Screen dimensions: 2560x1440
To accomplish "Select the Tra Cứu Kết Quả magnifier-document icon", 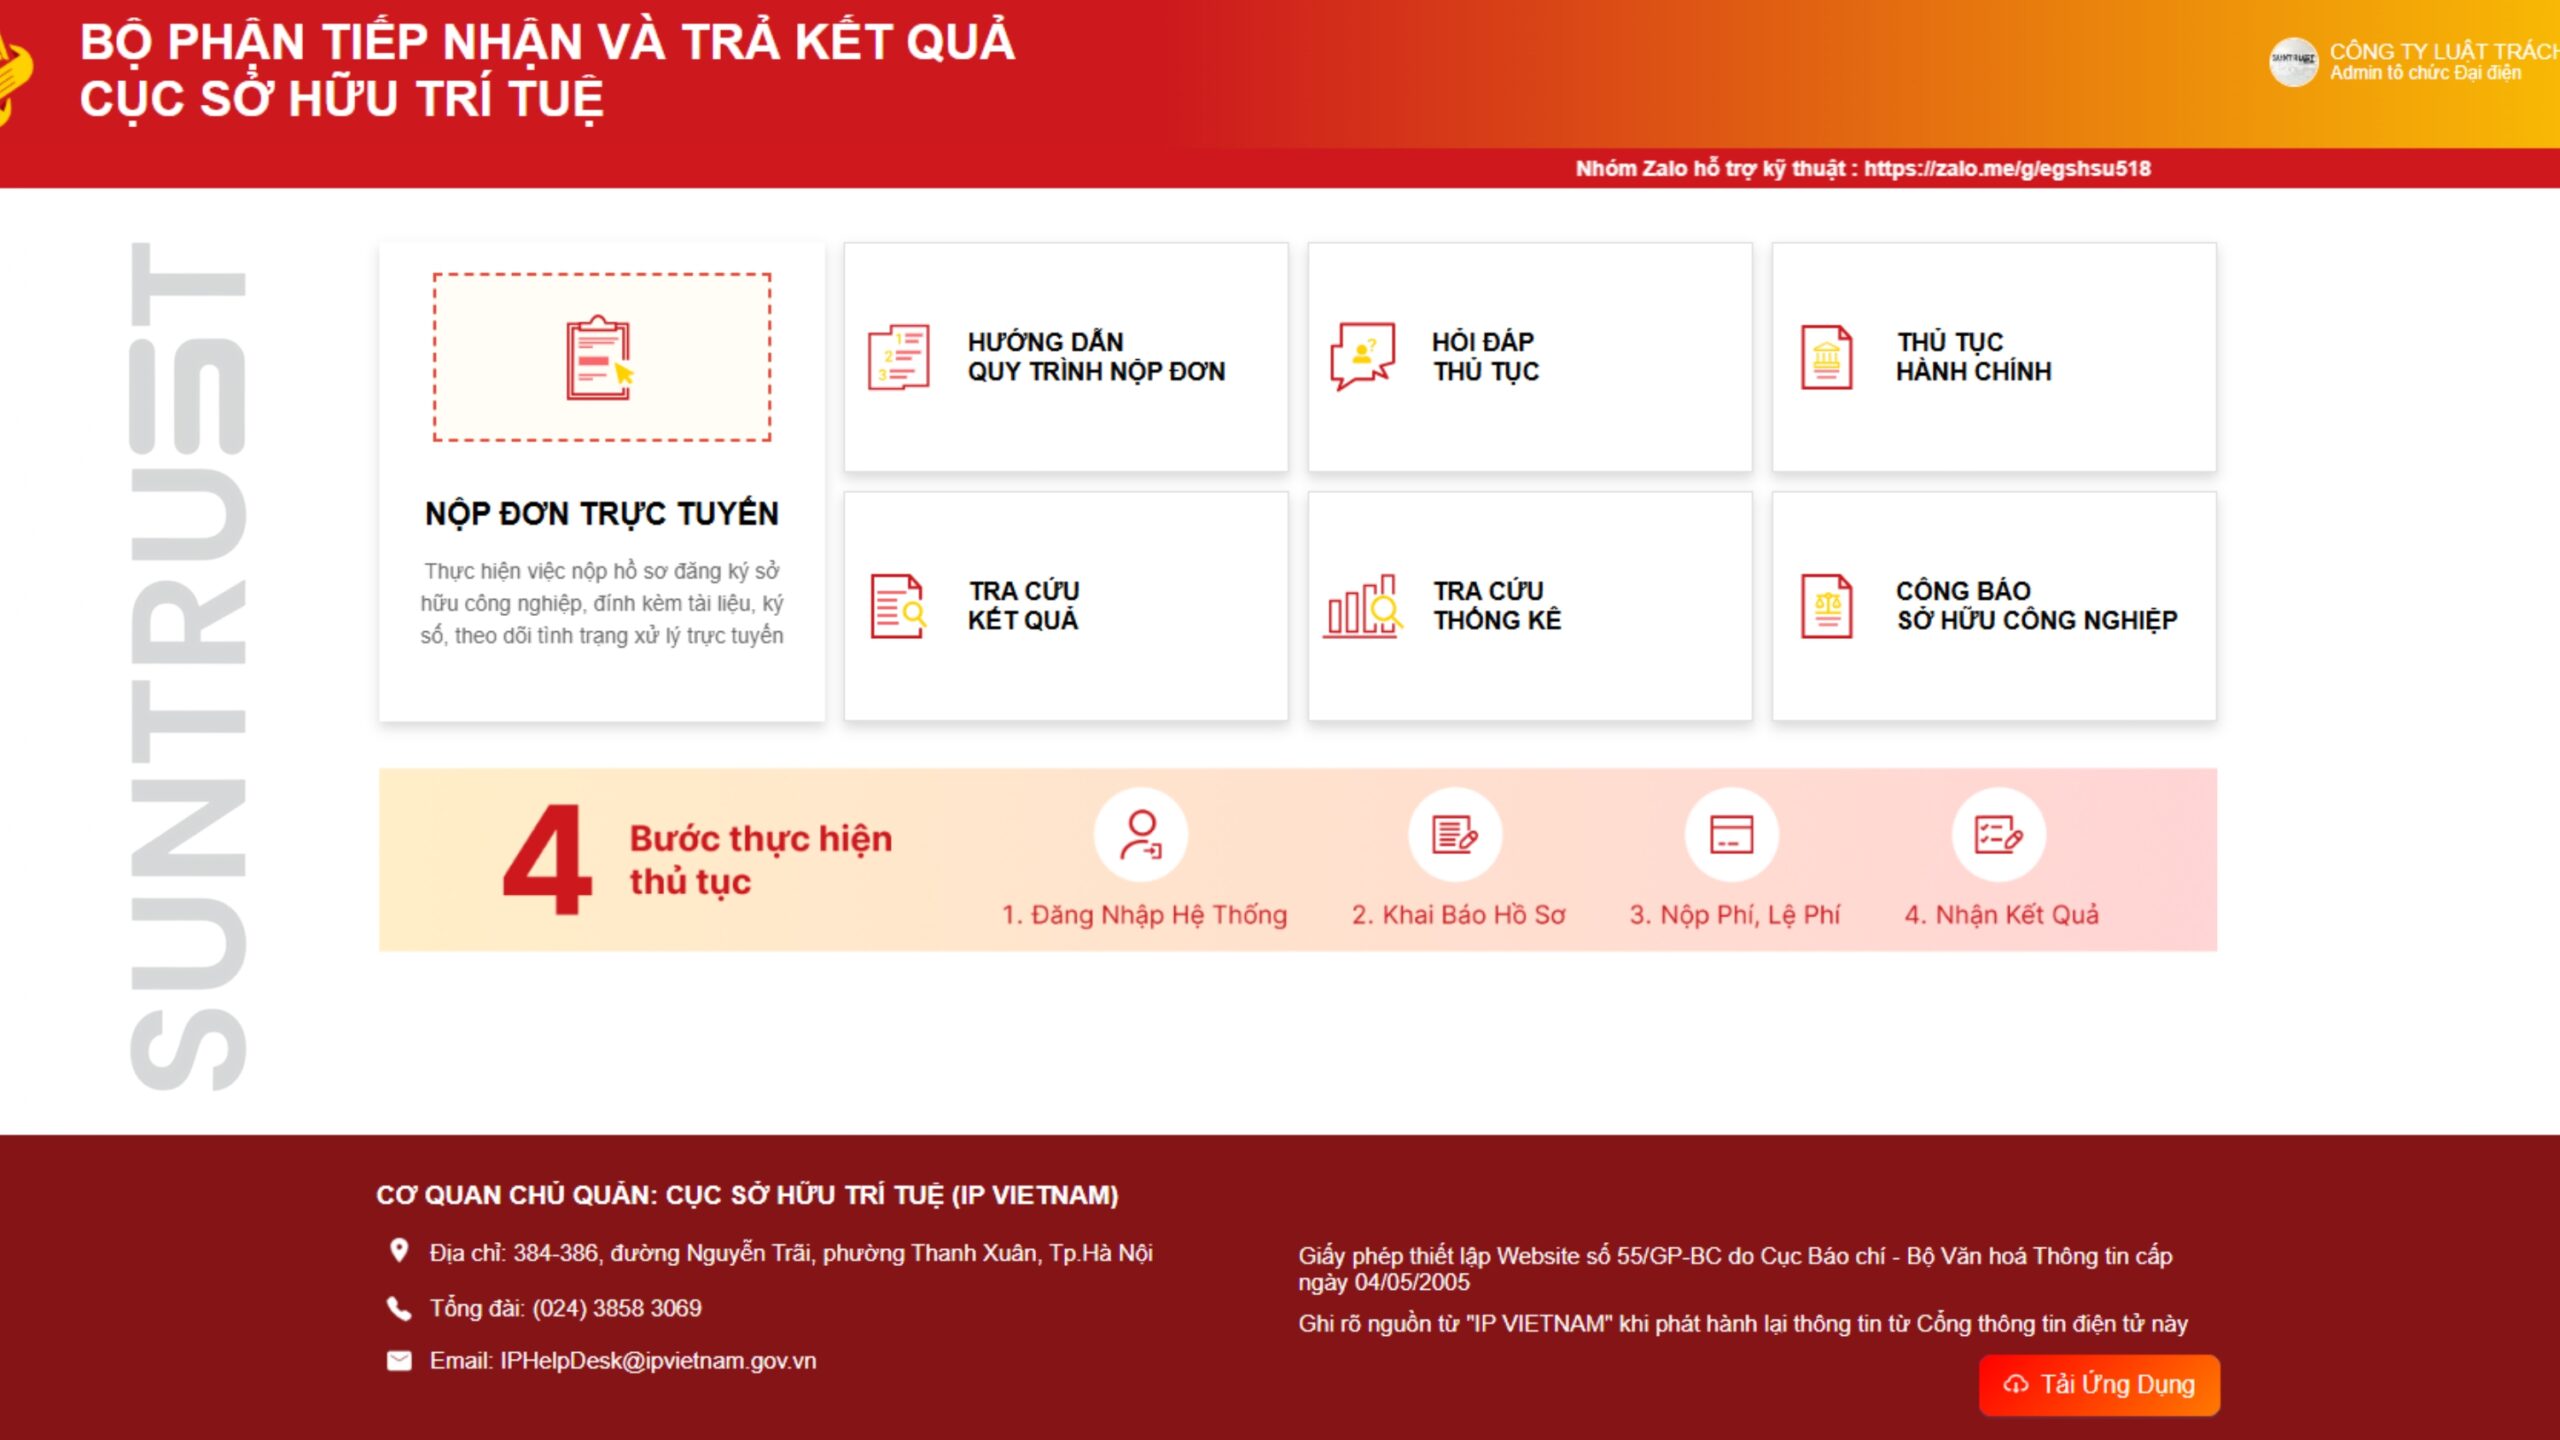I will coord(898,606).
